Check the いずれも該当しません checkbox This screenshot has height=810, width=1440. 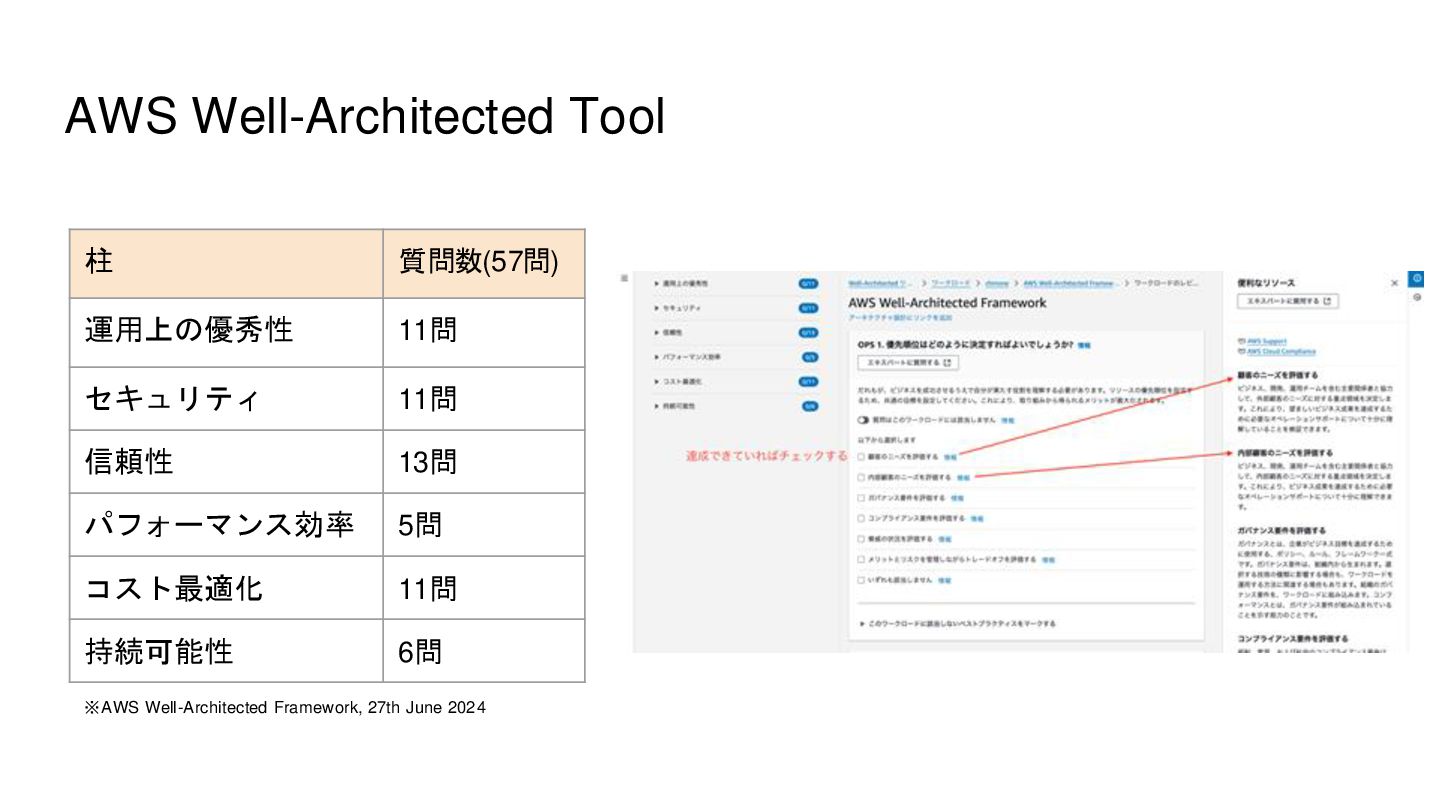pos(861,580)
